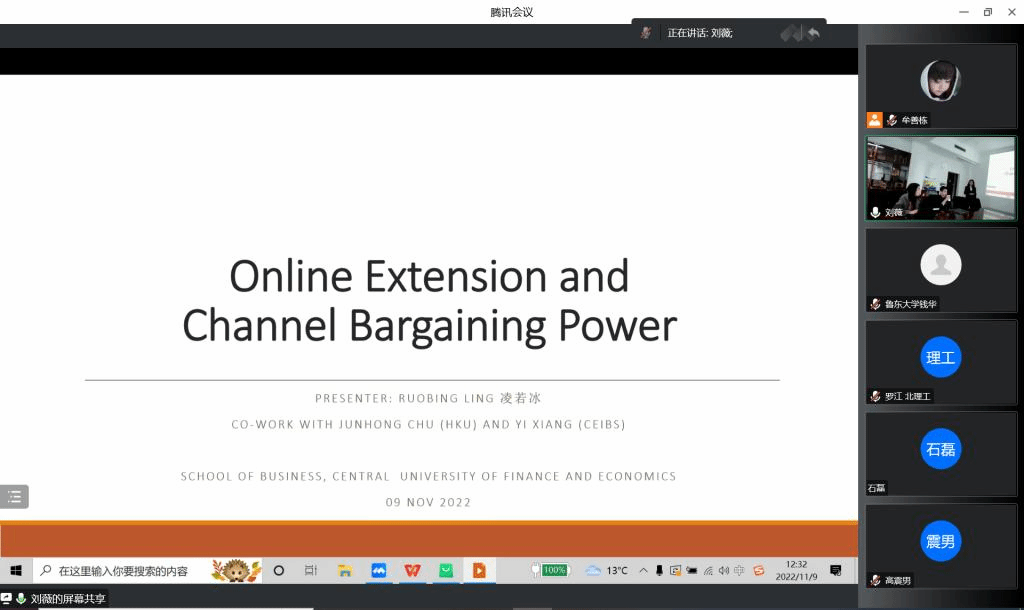Open the clock showing 12:32 date flyout
This screenshot has height=610, width=1024.
797,570
